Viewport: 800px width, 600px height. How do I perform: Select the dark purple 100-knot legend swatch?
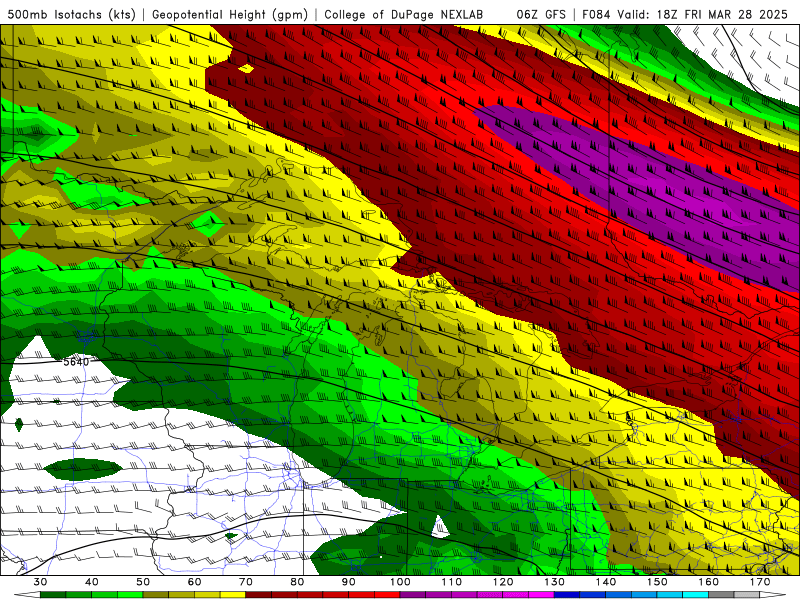pos(413,596)
